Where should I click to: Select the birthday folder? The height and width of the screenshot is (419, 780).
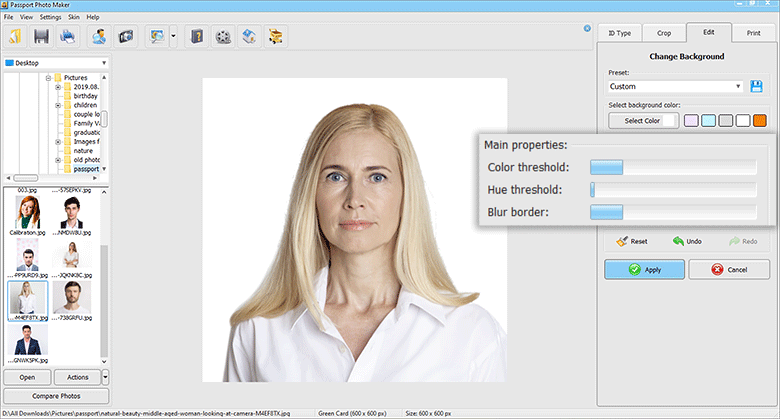(x=86, y=96)
